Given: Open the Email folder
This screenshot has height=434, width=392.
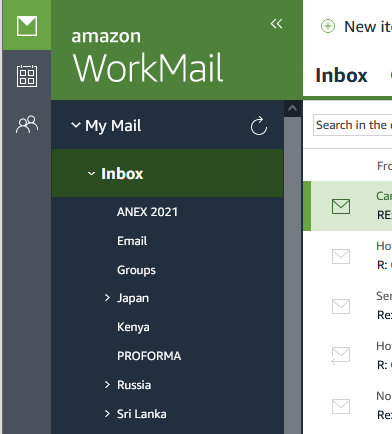Looking at the screenshot, I should (x=132, y=241).
